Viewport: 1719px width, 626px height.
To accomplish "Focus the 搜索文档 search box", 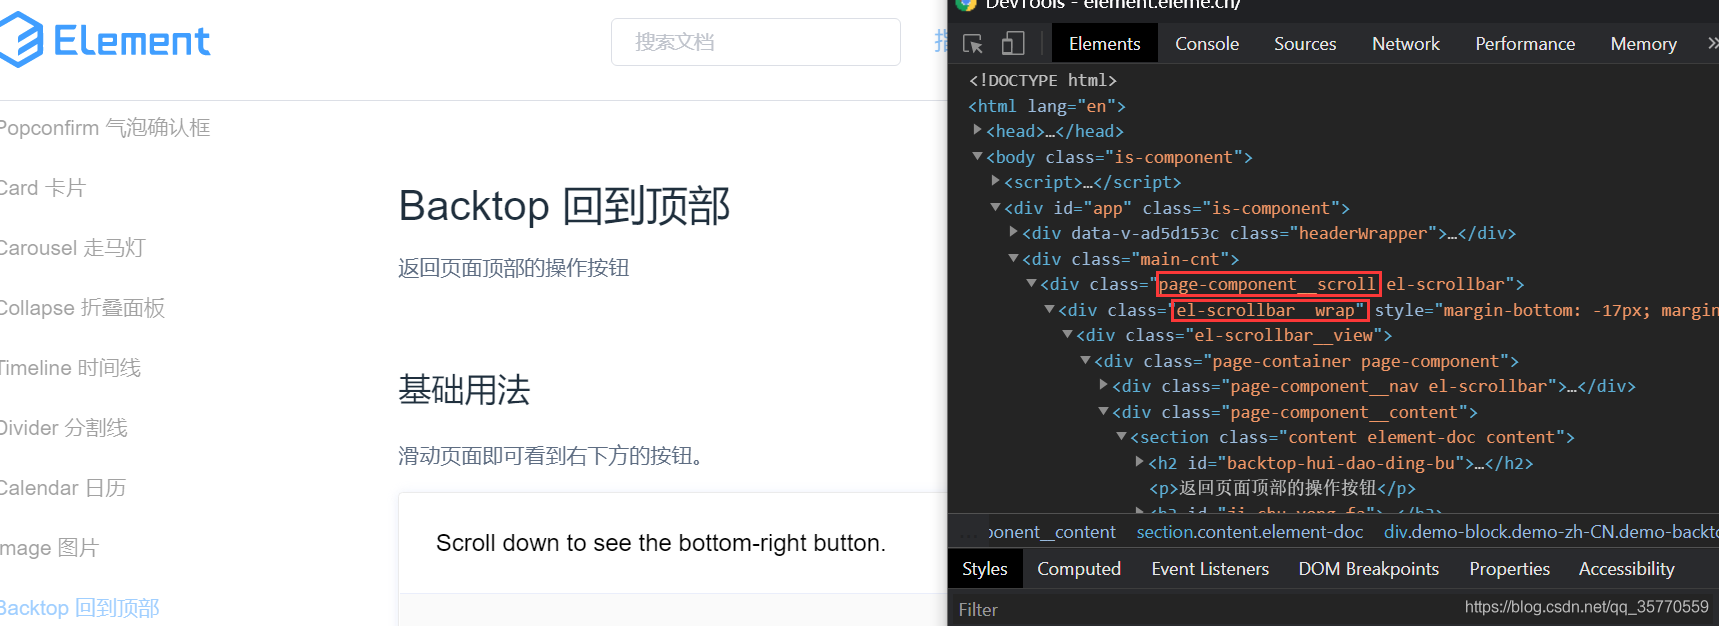I will [756, 42].
